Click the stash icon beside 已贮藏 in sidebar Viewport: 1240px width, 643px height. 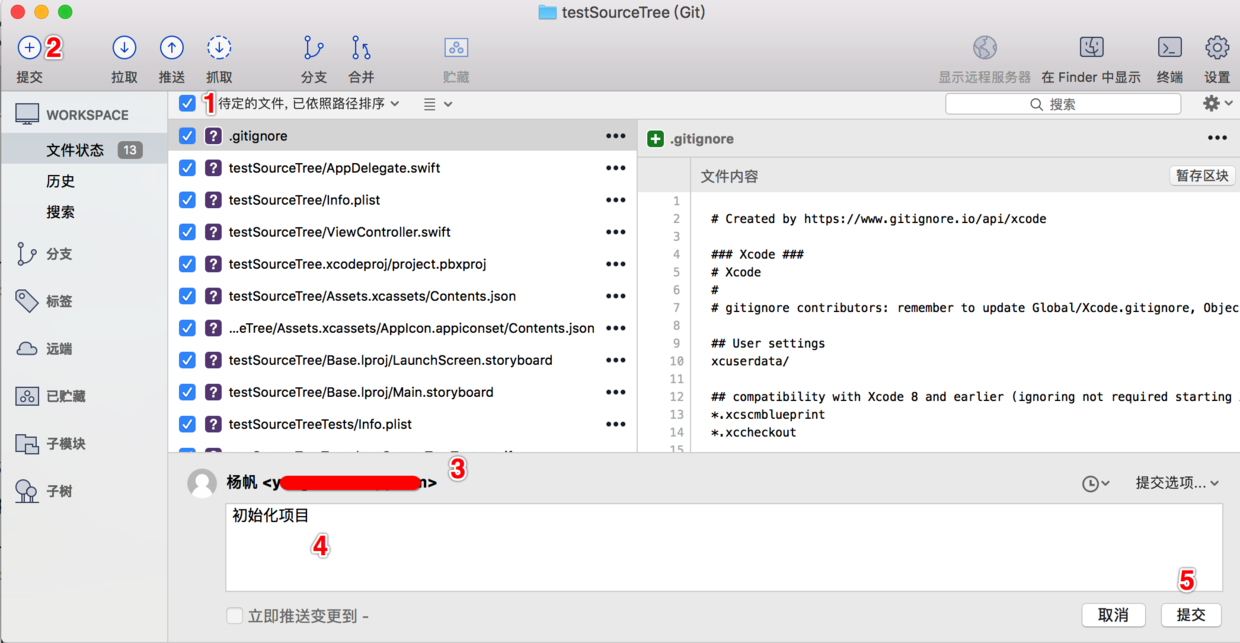click(27, 396)
